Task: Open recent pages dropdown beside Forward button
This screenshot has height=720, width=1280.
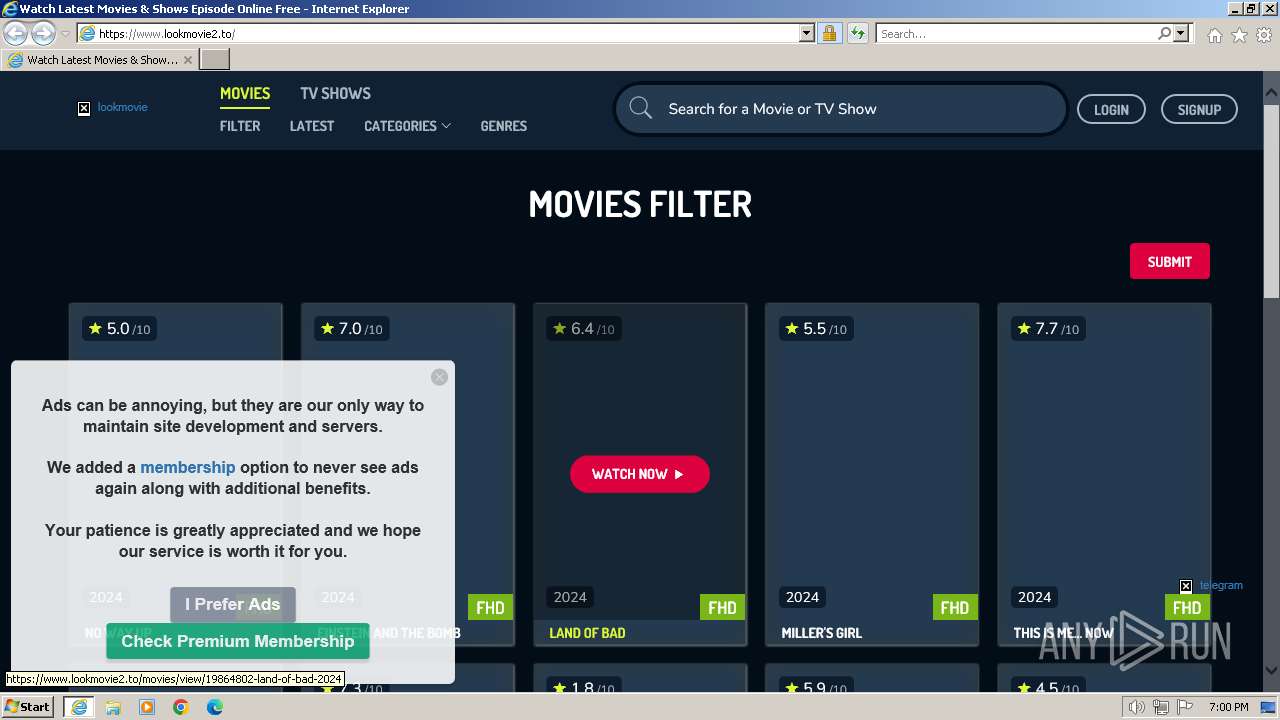Action: [65, 34]
